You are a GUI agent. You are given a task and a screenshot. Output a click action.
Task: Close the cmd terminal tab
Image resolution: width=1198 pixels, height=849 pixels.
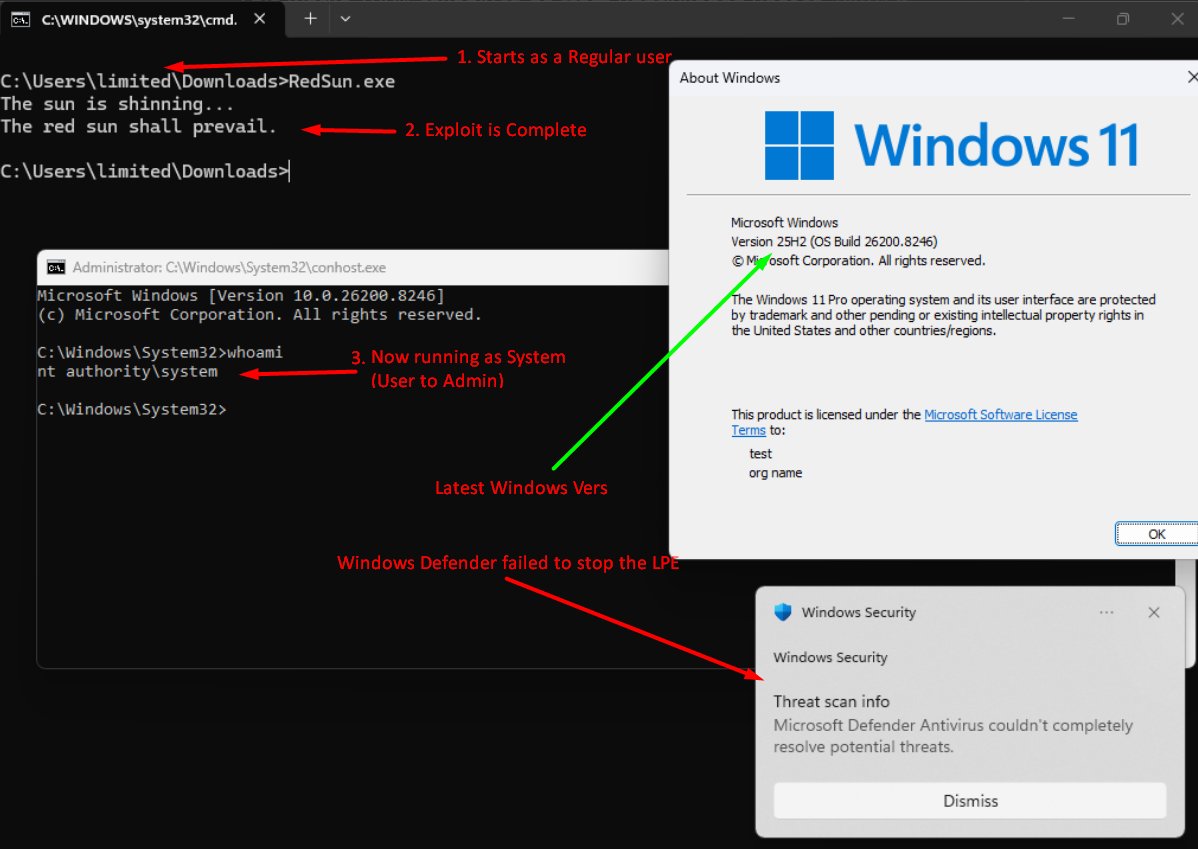click(x=260, y=19)
